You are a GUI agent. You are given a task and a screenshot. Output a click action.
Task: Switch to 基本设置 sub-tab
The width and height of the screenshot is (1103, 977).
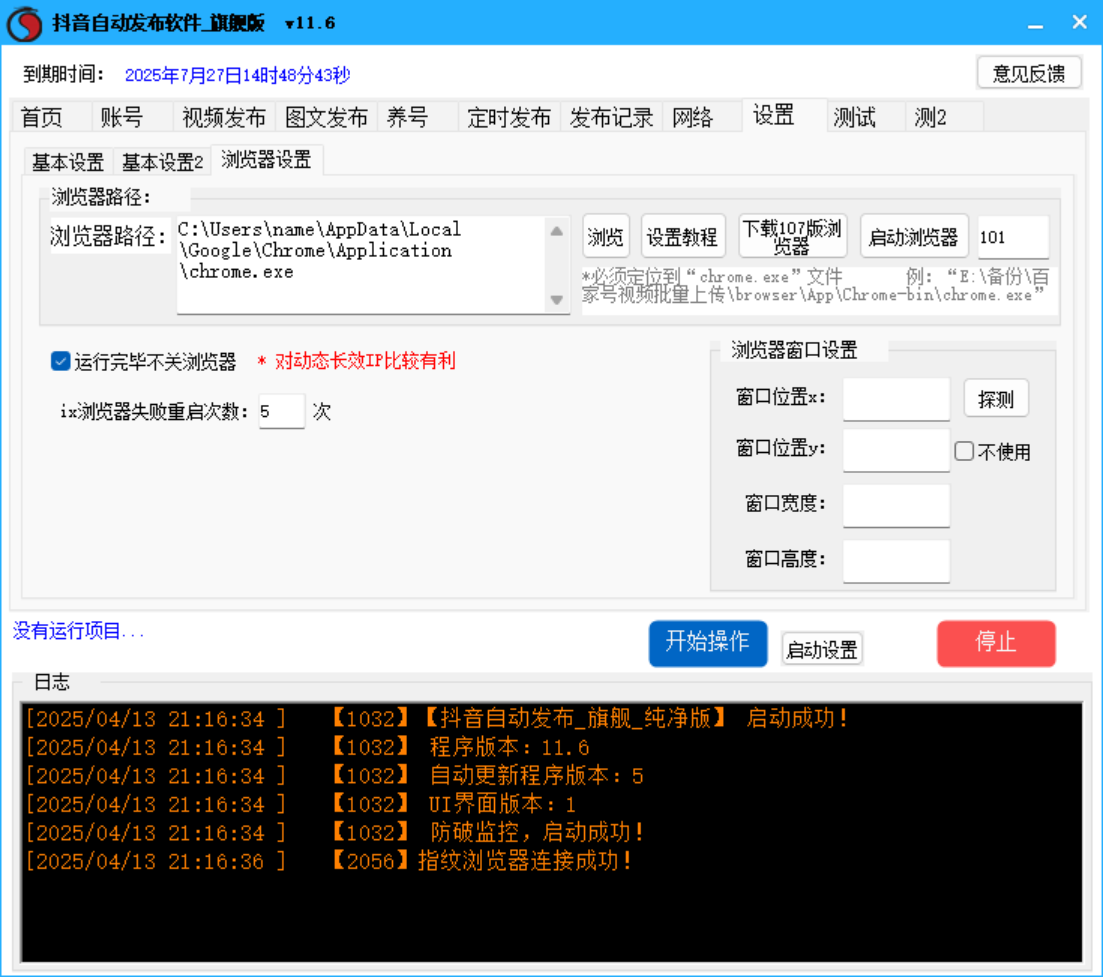tap(68, 162)
